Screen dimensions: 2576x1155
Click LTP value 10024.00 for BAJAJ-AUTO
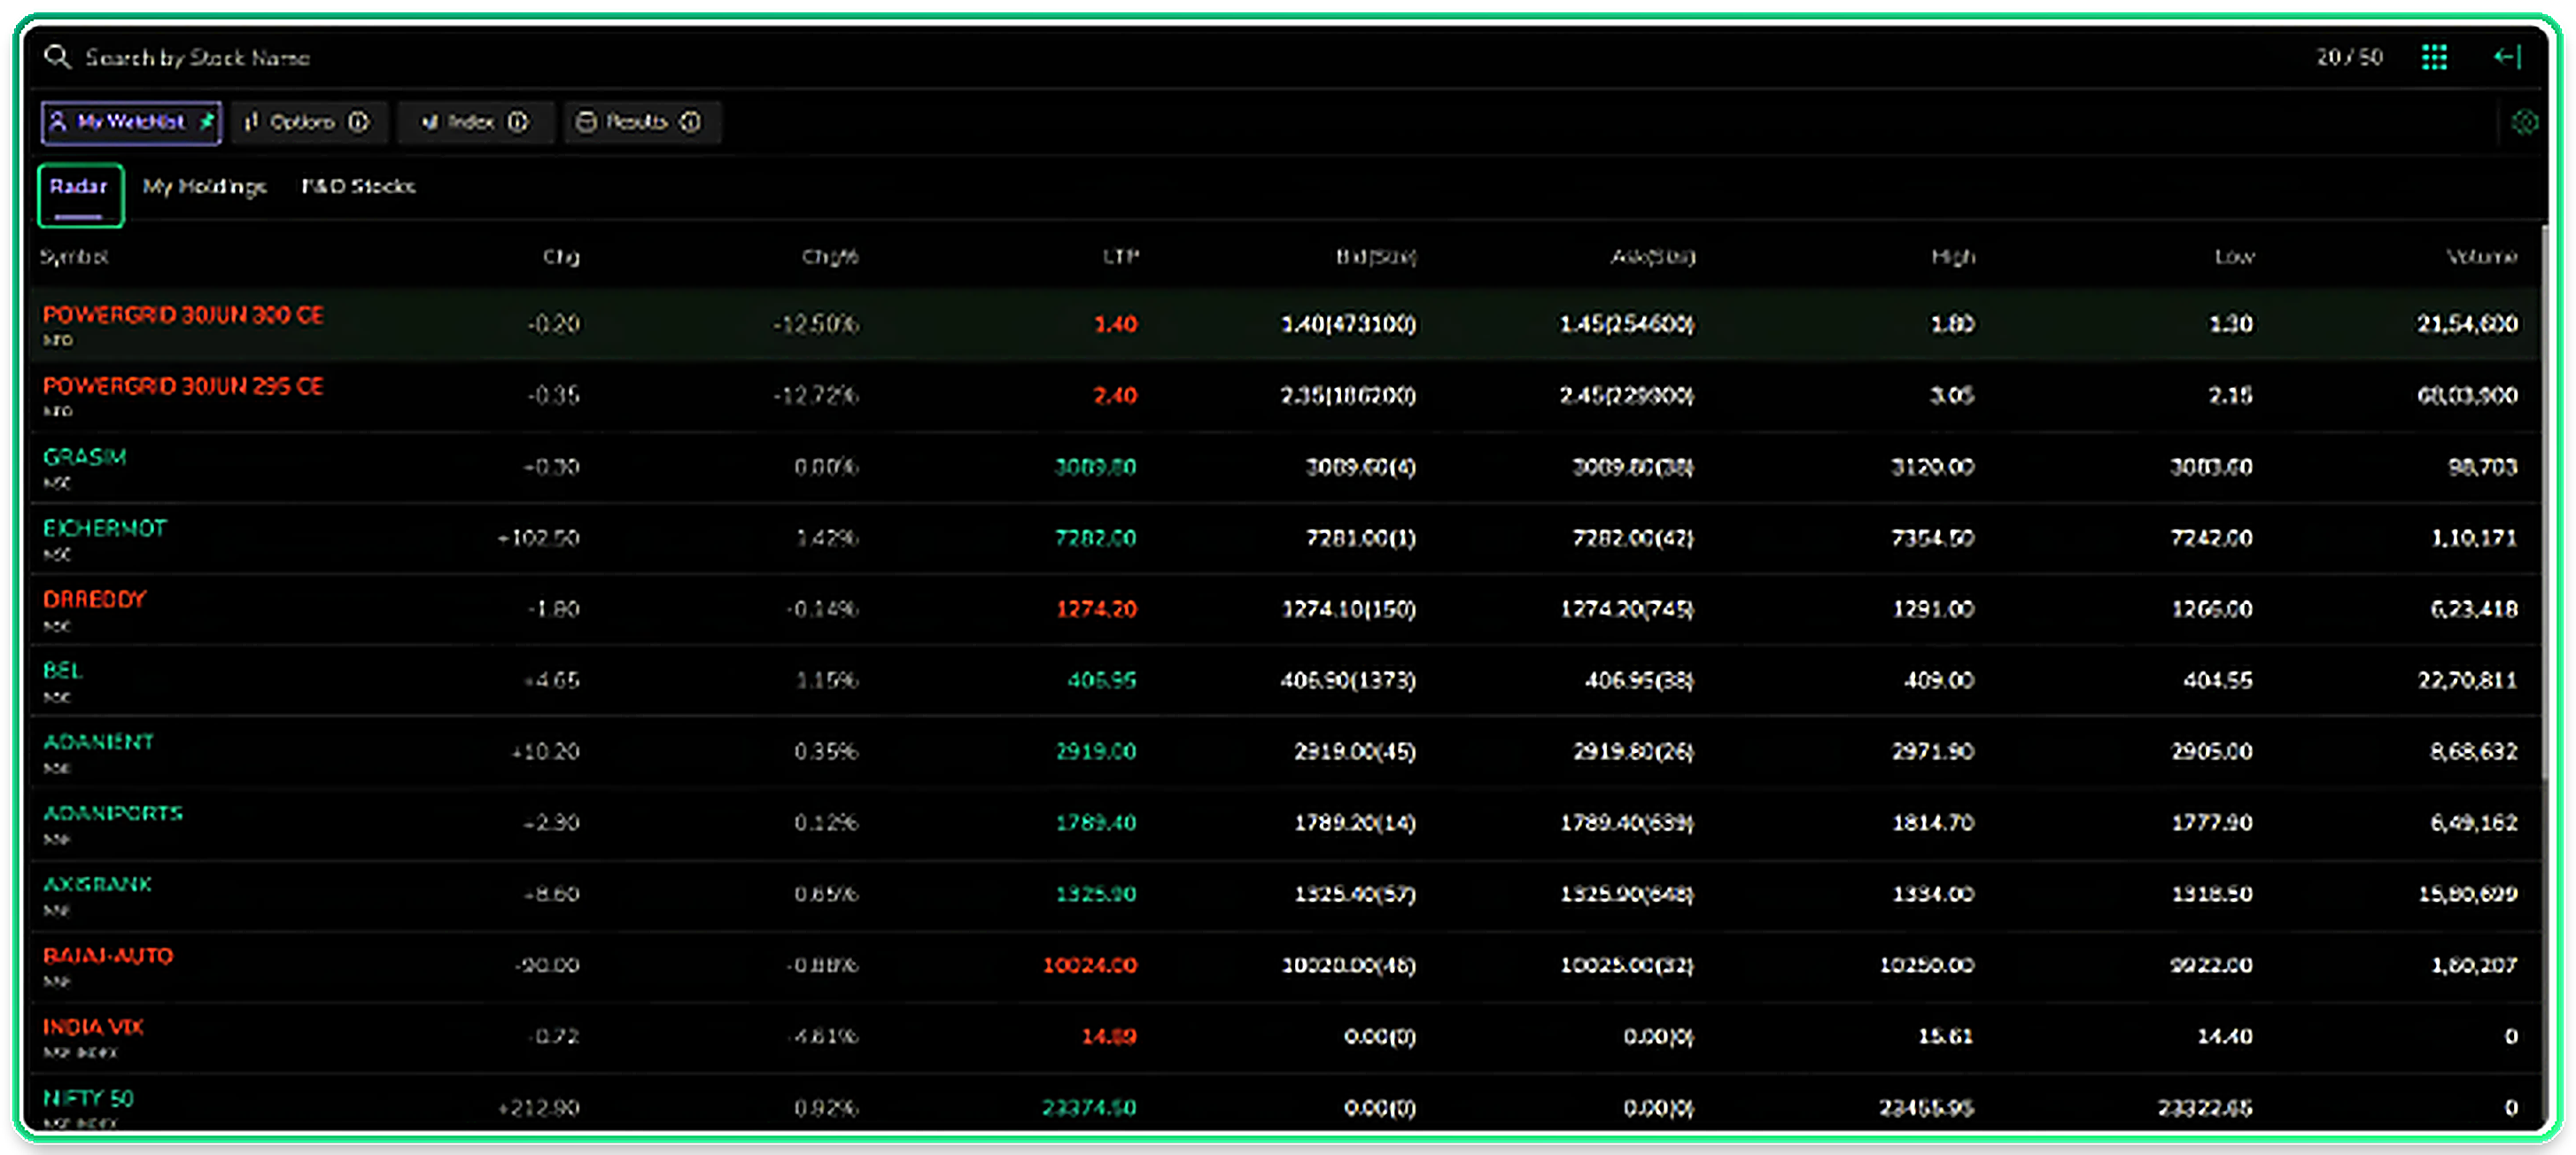(x=1089, y=966)
